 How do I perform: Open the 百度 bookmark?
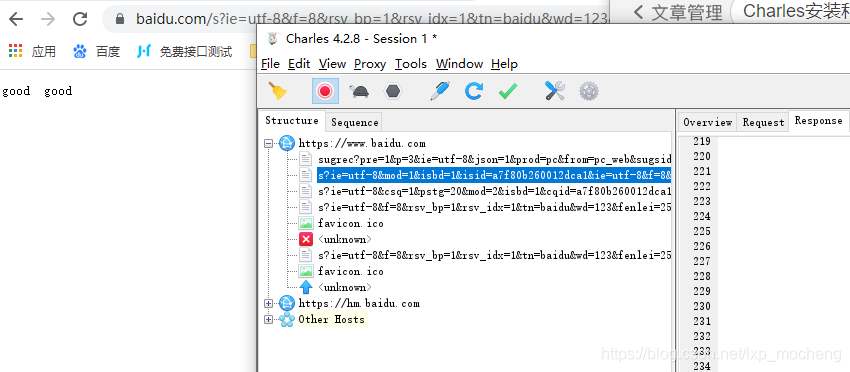(96, 52)
